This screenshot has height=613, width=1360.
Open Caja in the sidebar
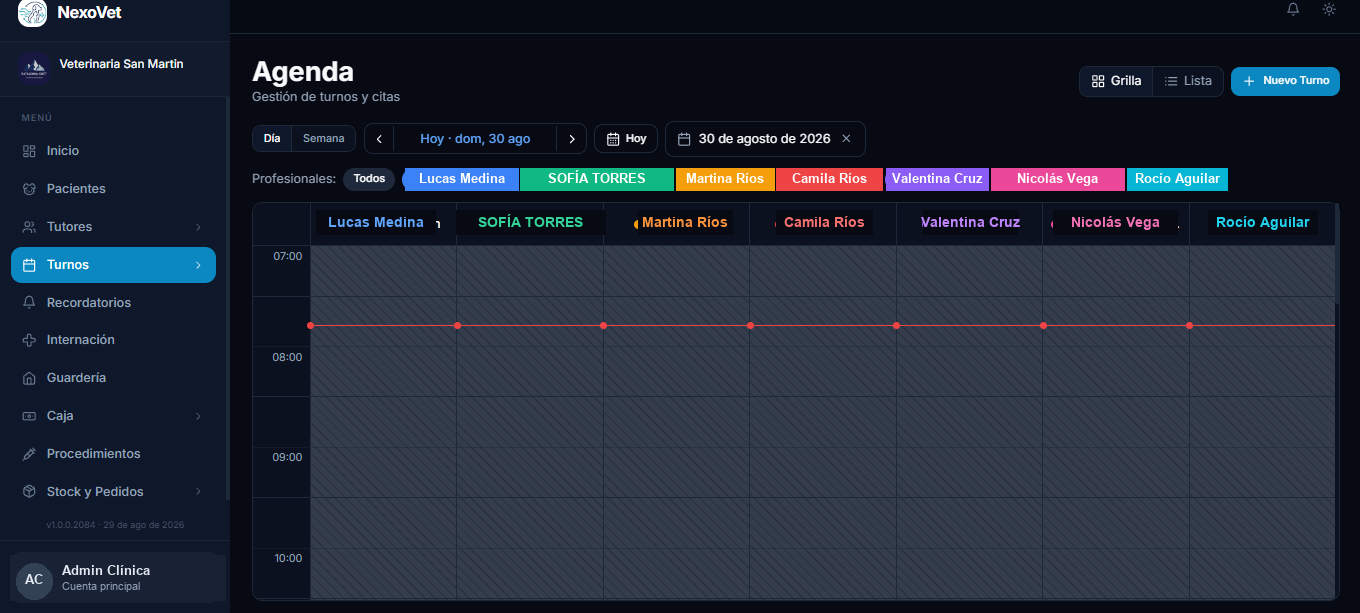pos(113,416)
